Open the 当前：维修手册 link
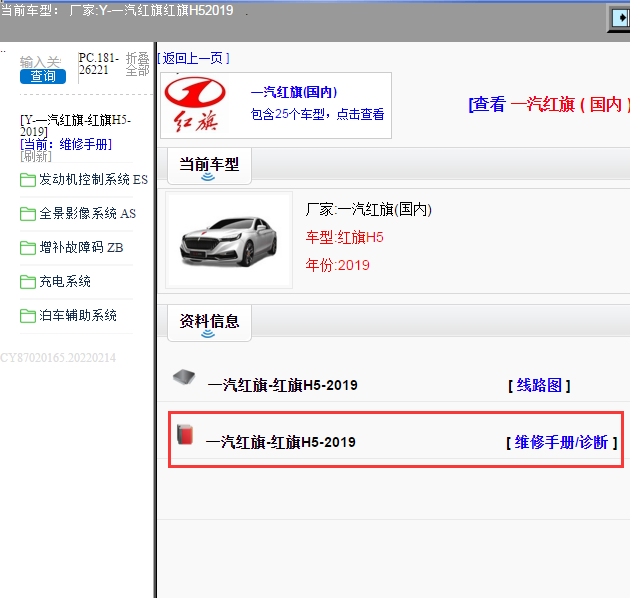This screenshot has height=598, width=630. [66, 144]
